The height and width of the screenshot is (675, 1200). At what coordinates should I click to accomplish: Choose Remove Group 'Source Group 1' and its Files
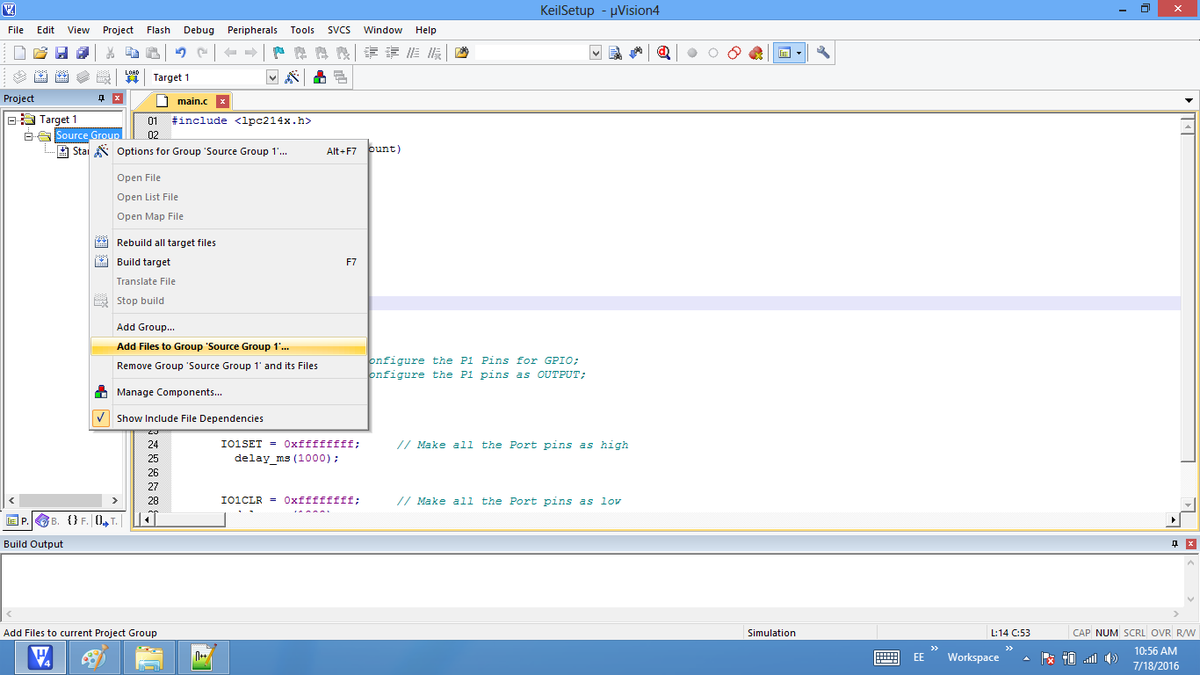[229, 366]
